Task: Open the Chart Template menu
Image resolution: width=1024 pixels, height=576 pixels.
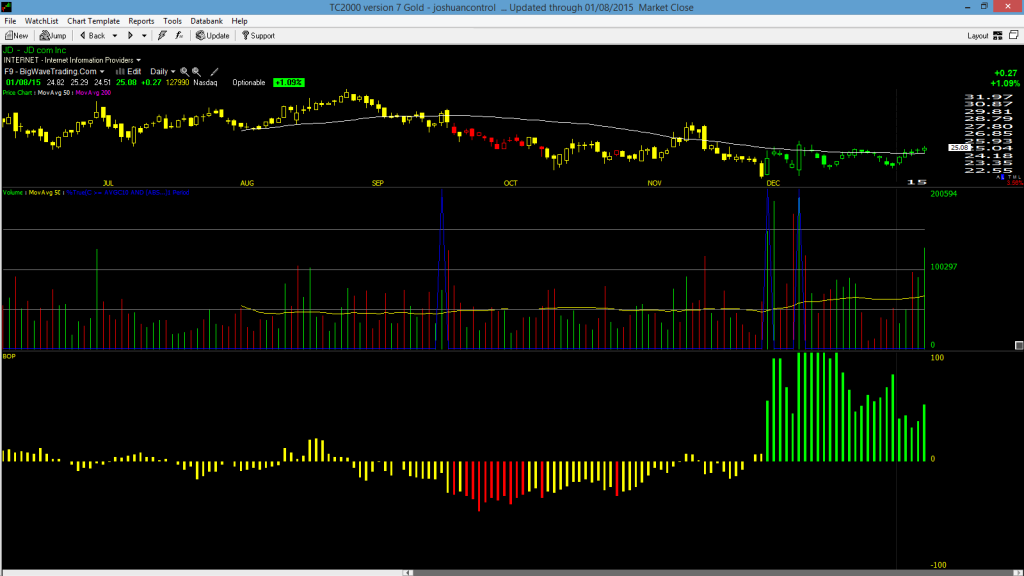Action: coord(93,21)
